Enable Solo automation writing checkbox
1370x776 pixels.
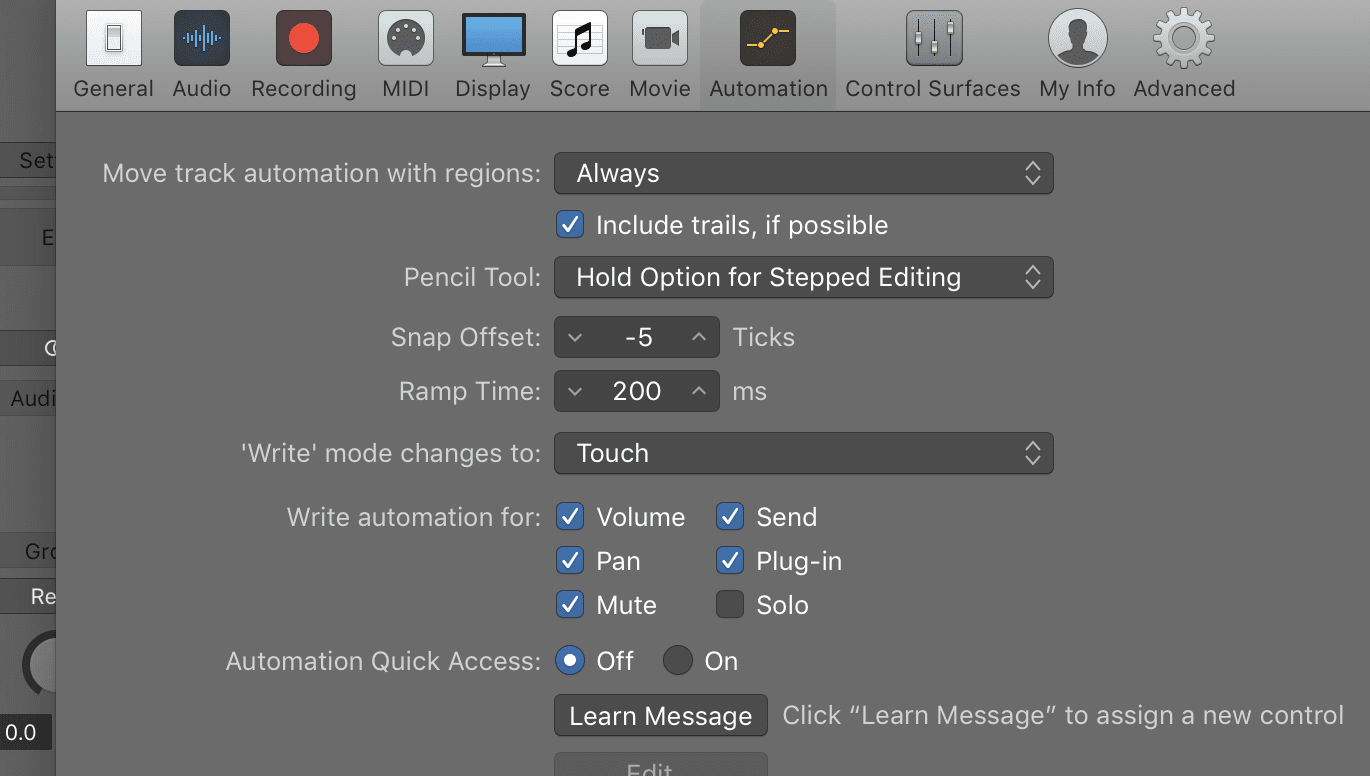pyautogui.click(x=730, y=605)
